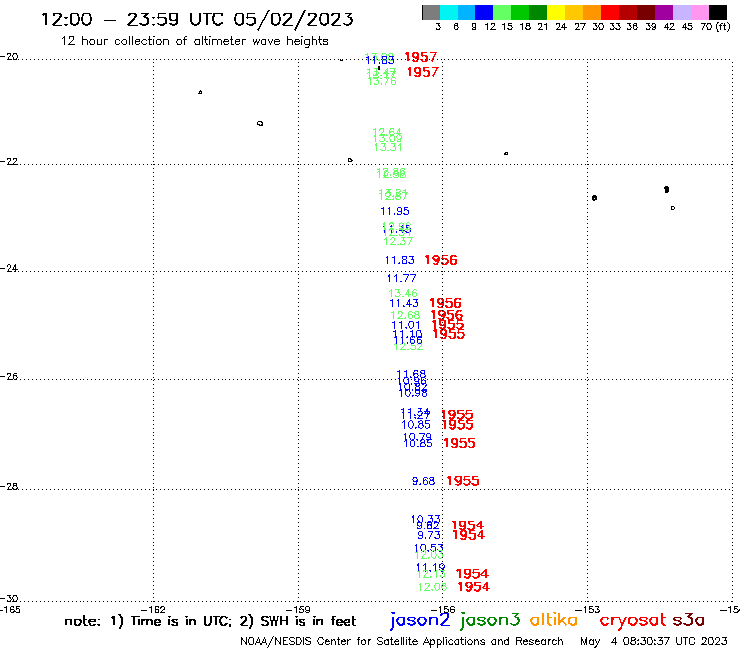Click the longitude axis label -156

(x=442, y=609)
